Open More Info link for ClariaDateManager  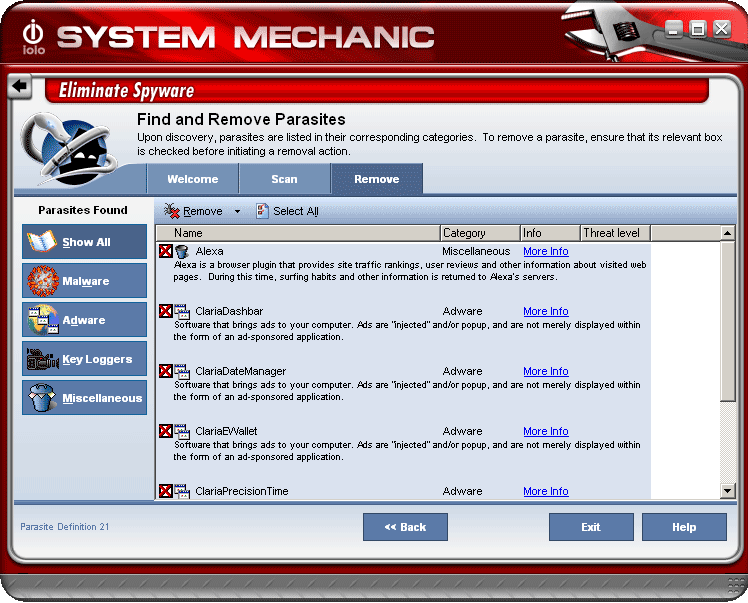point(546,372)
